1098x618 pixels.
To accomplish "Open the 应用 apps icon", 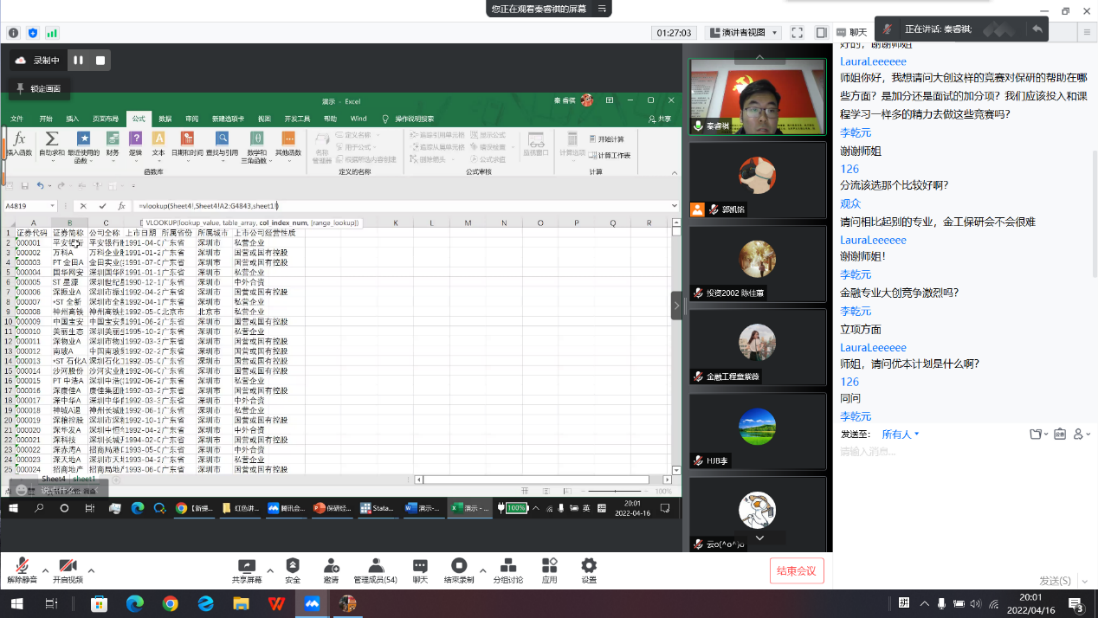I will (x=549, y=568).
